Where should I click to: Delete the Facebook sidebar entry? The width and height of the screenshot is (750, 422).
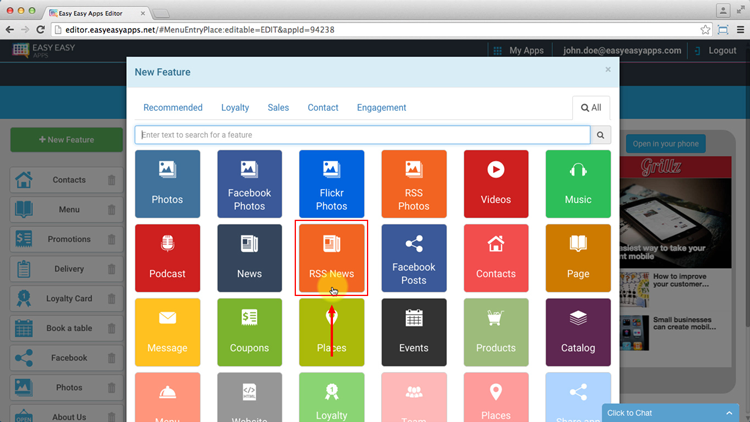tap(111, 358)
